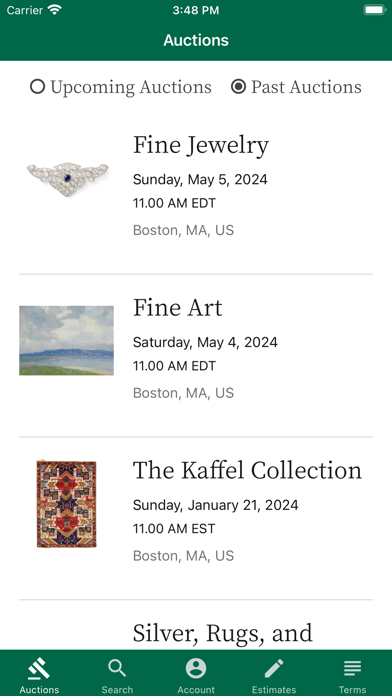392x696 pixels.
Task: Tap the Saturday, May 4, 2024 date
Action: pyautogui.click(x=205, y=342)
